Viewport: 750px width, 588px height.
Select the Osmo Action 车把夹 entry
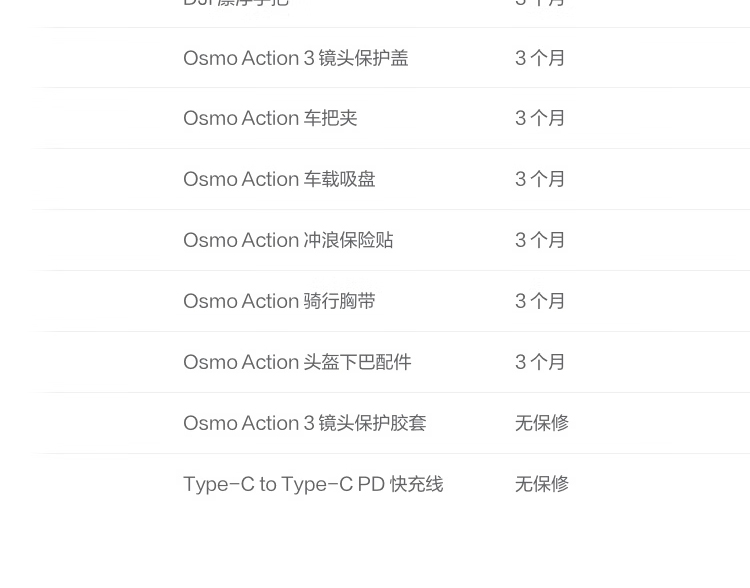(270, 118)
